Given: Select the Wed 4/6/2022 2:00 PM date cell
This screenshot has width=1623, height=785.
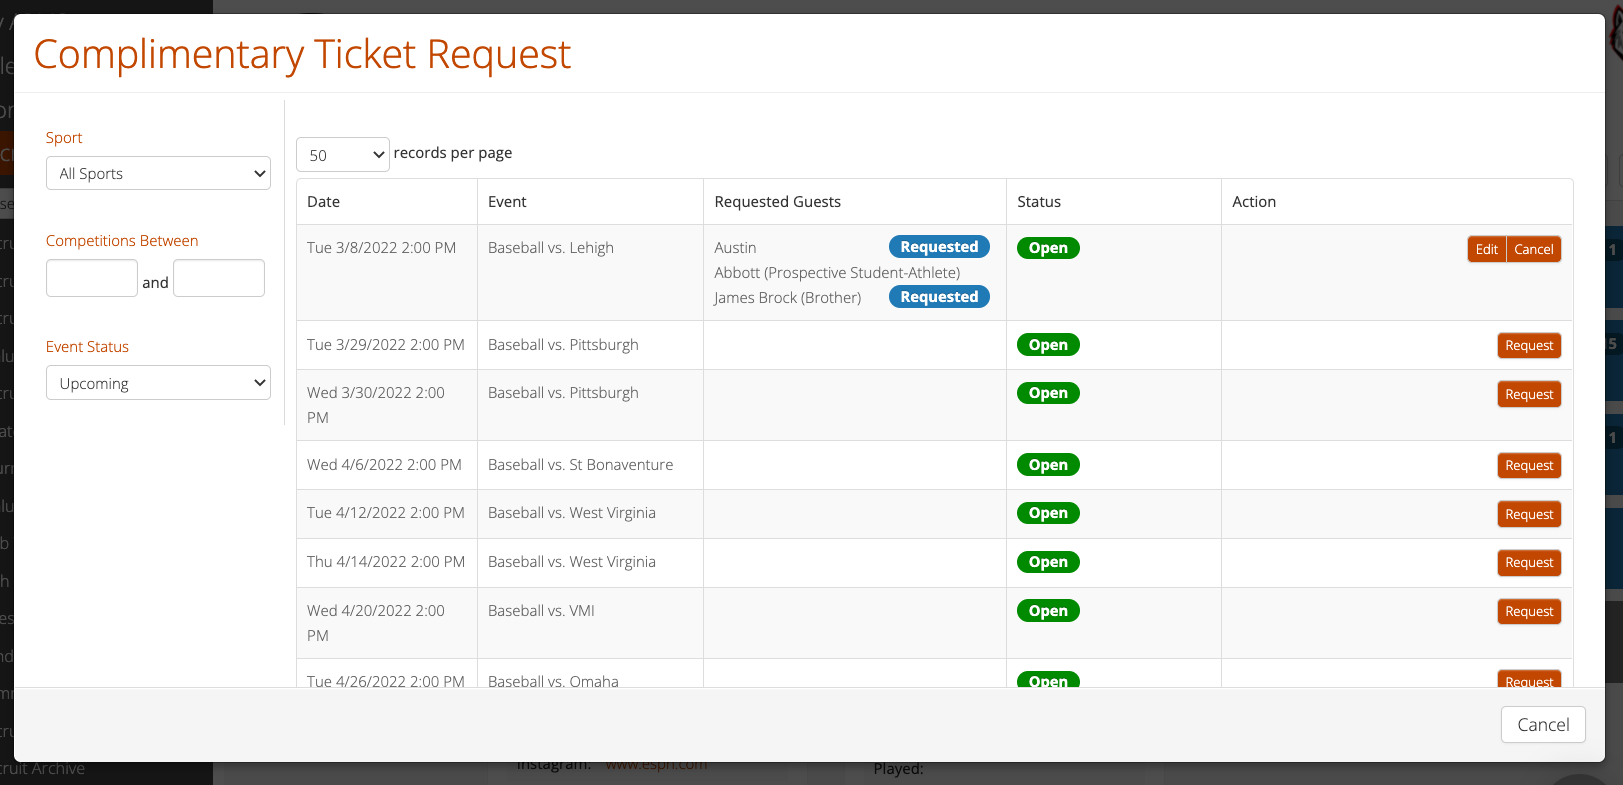Looking at the screenshot, I should point(387,465).
